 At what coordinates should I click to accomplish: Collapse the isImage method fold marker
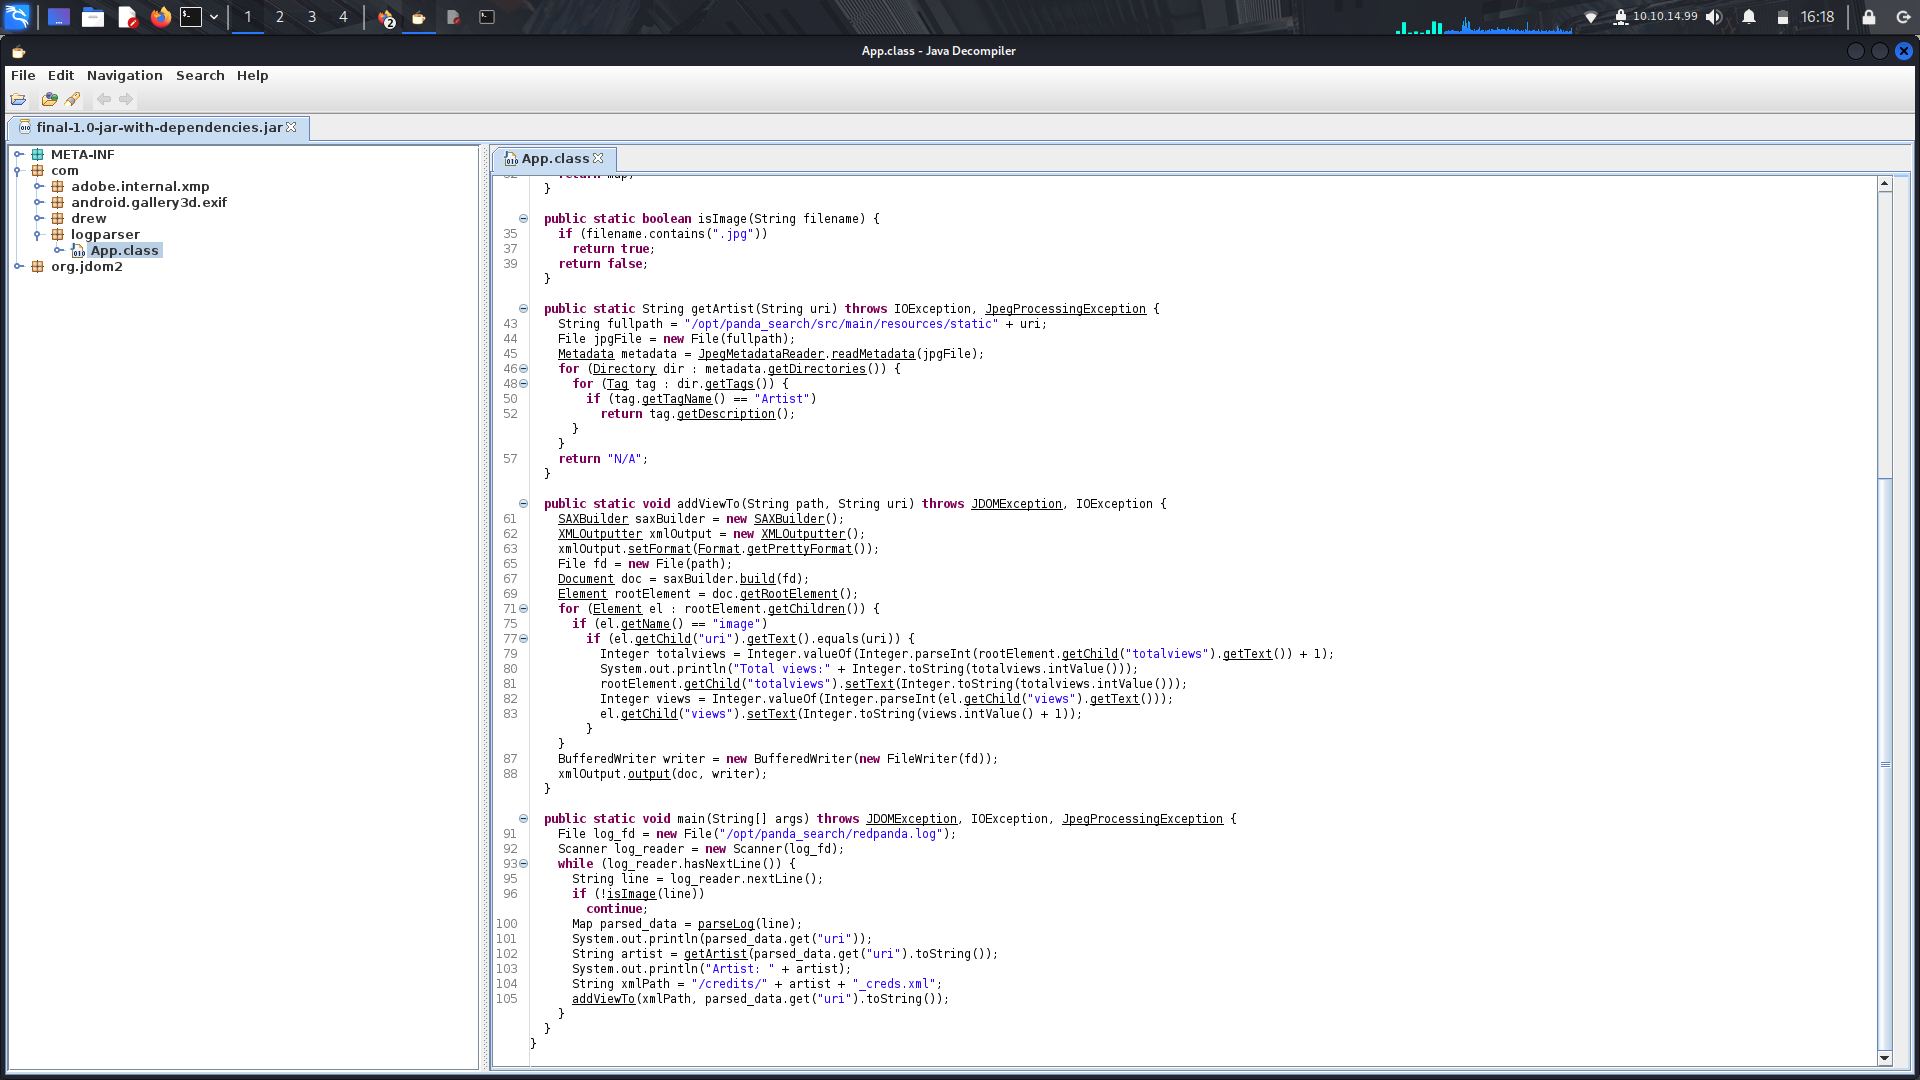(x=521, y=218)
